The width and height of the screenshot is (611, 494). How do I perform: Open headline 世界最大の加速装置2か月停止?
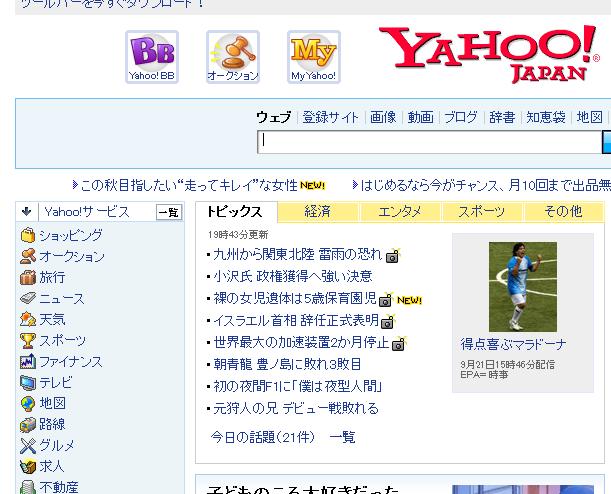(302, 342)
